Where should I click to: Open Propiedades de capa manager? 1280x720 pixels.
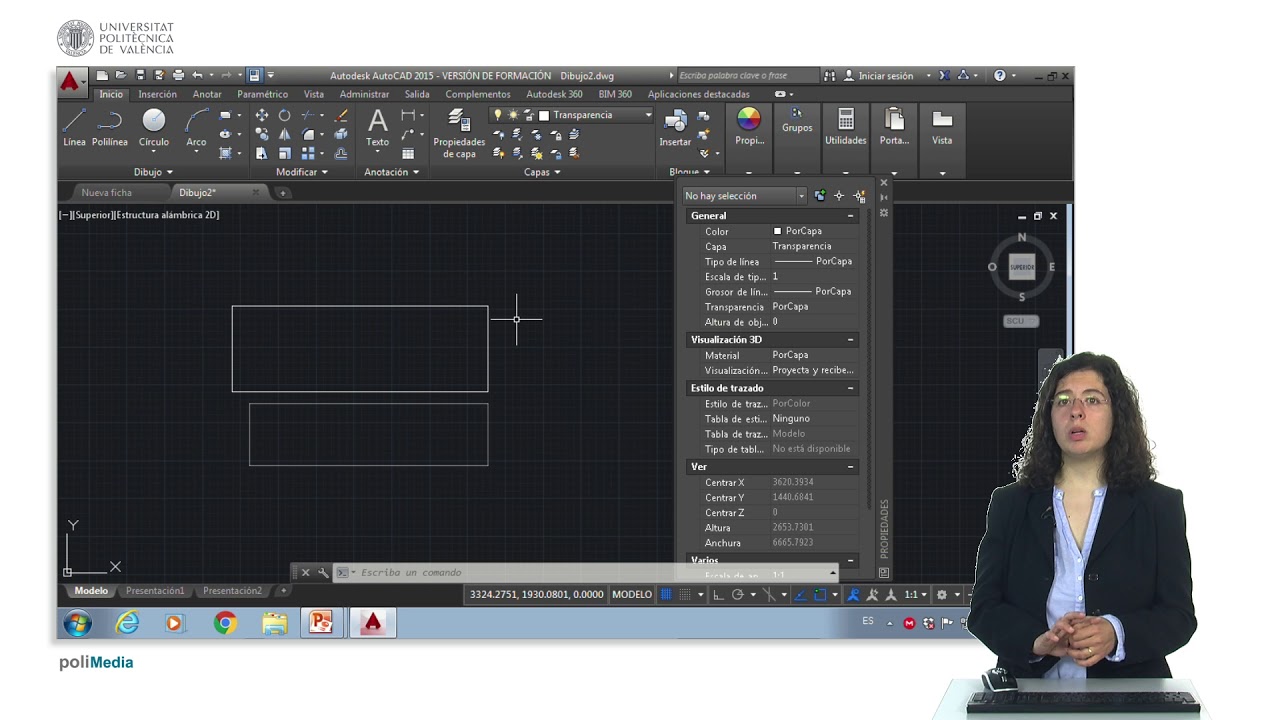pyautogui.click(x=459, y=133)
